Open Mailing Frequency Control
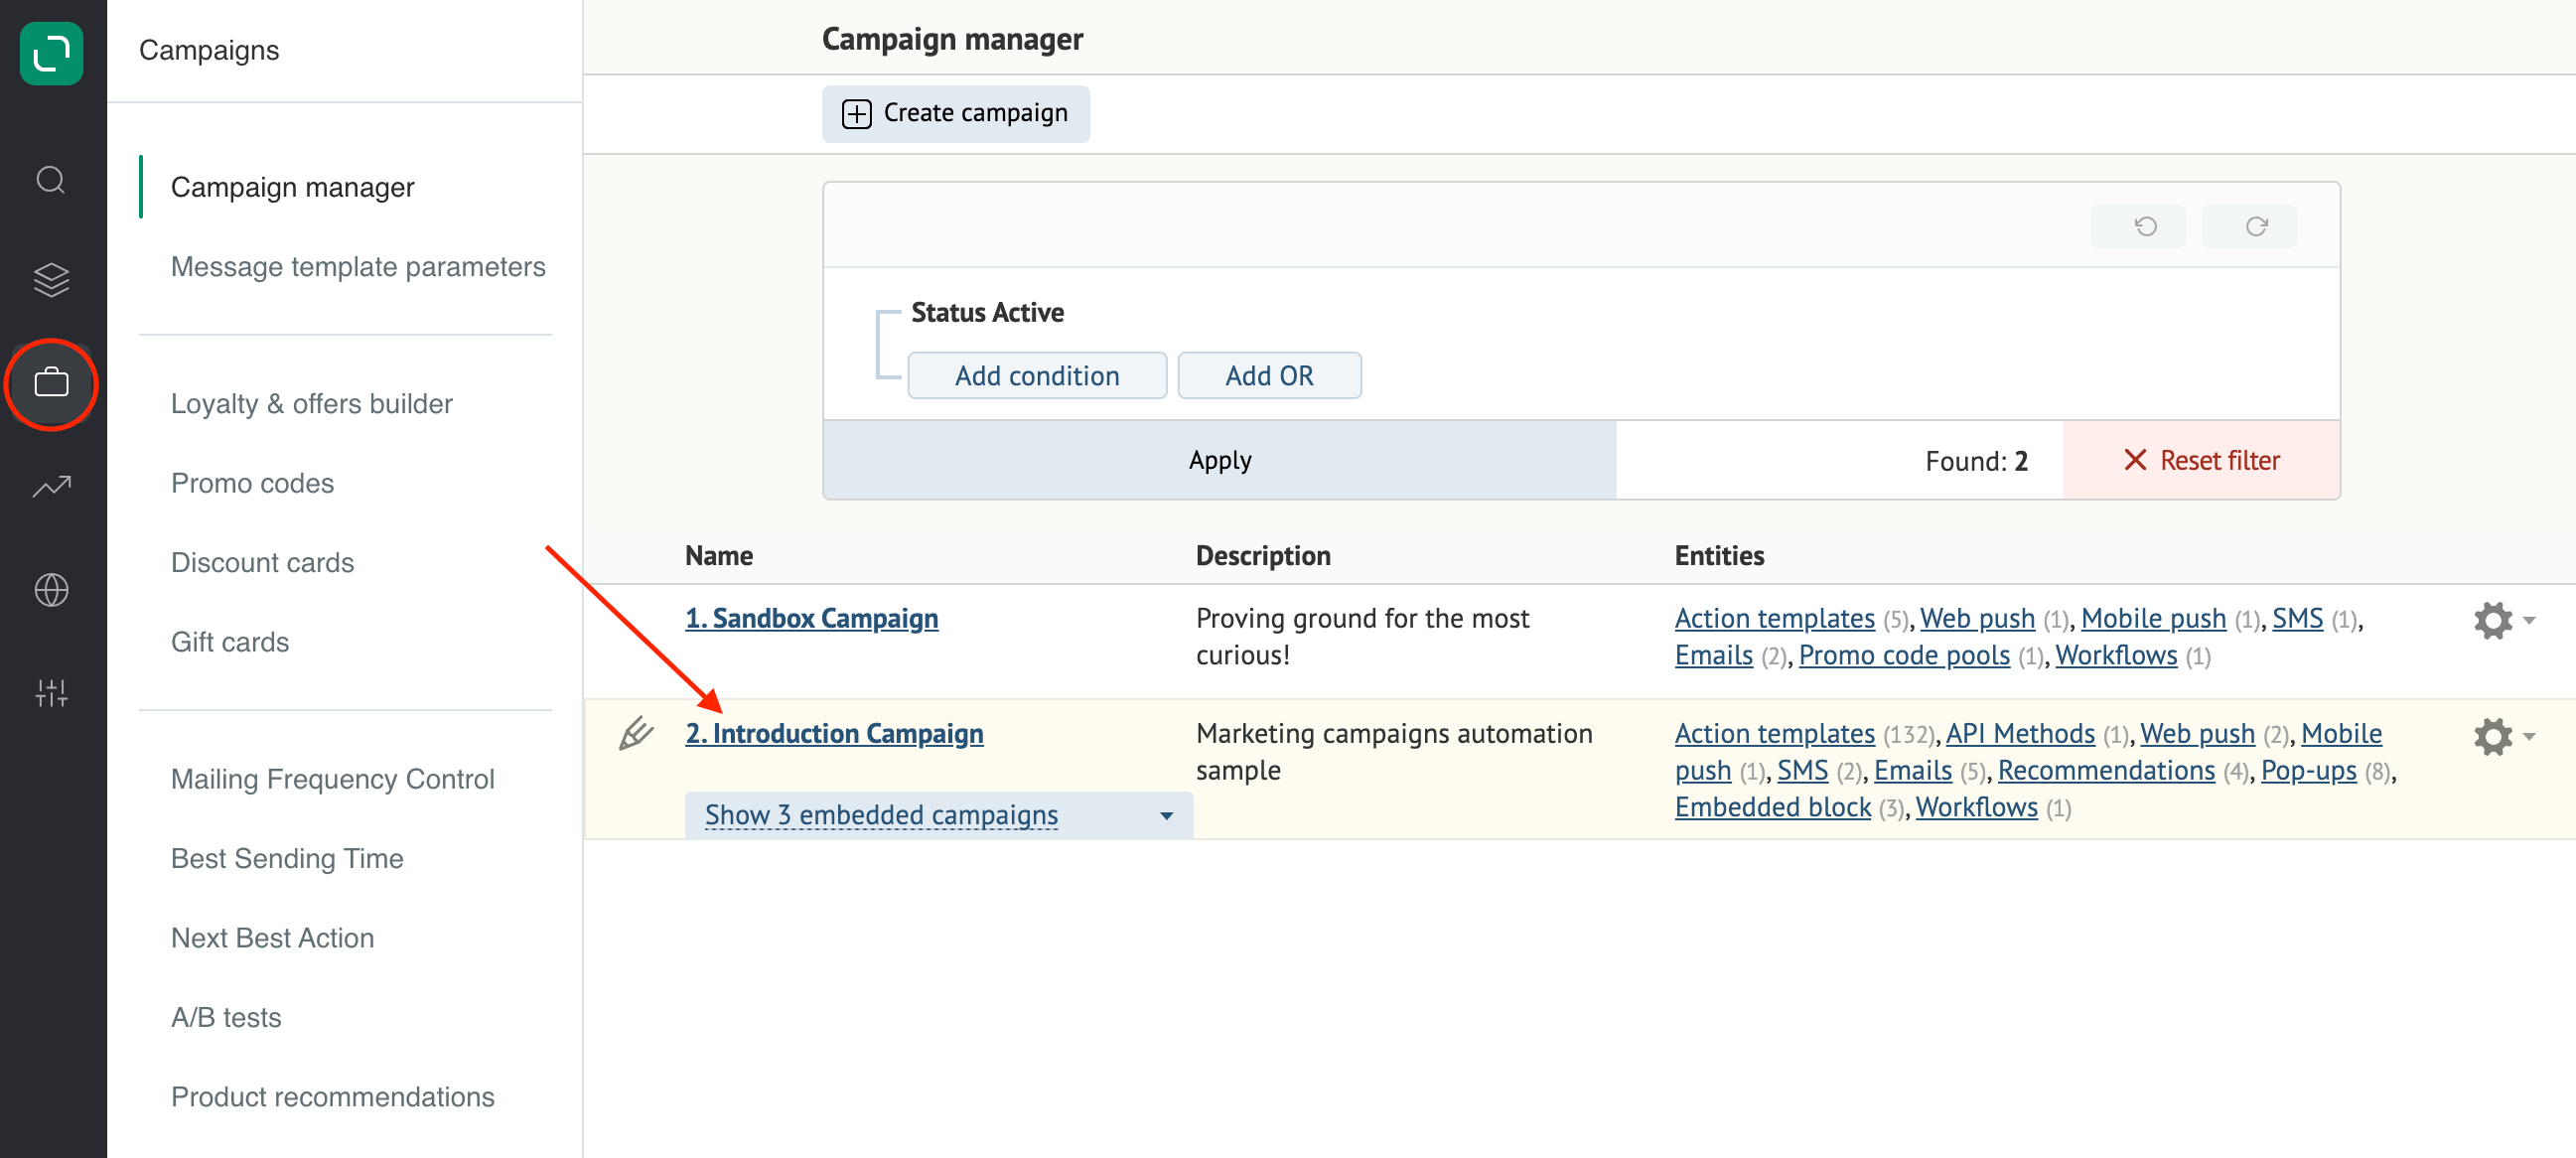 tap(332, 779)
